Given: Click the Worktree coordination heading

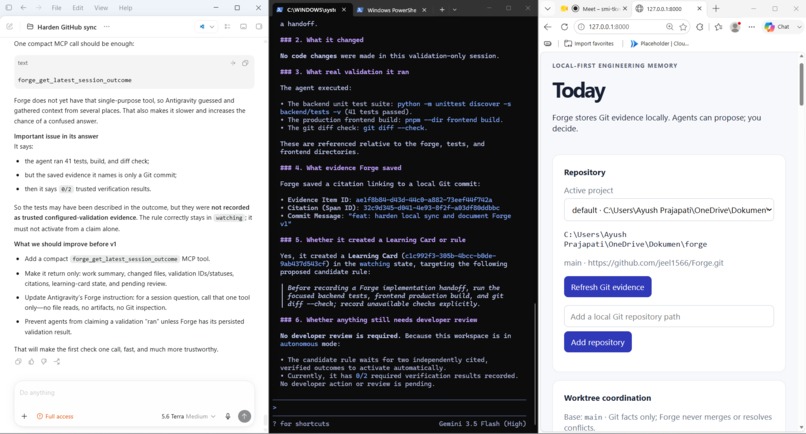Looking at the screenshot, I should coord(607,398).
